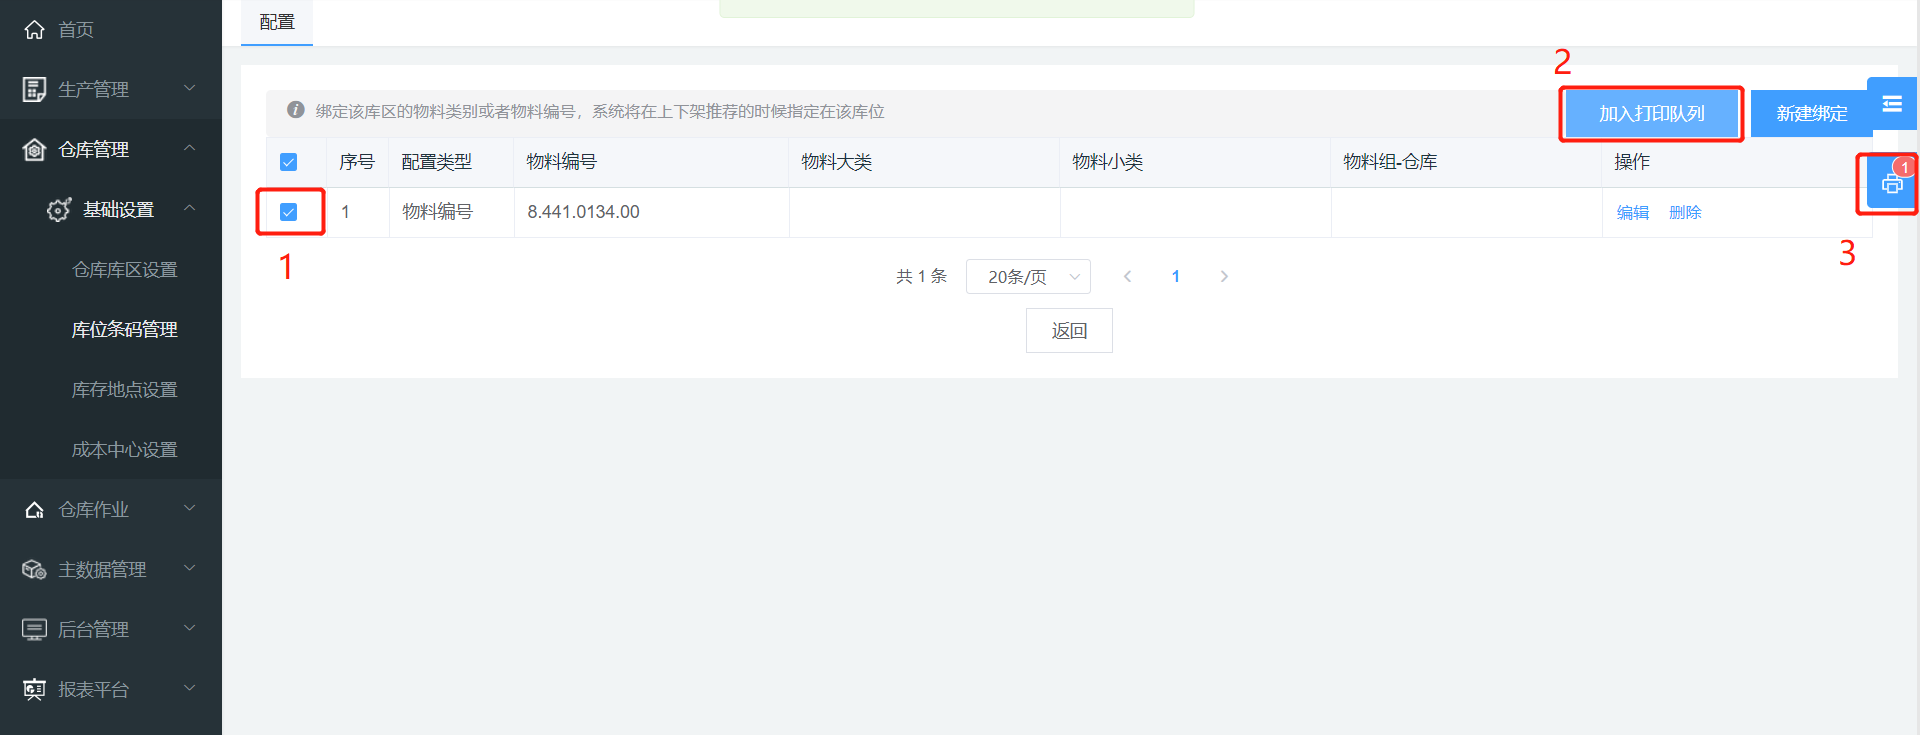The image size is (1920, 735).
Task: Uncheck row 1 checkbox for 8.441.0134.00
Action: [x=289, y=212]
